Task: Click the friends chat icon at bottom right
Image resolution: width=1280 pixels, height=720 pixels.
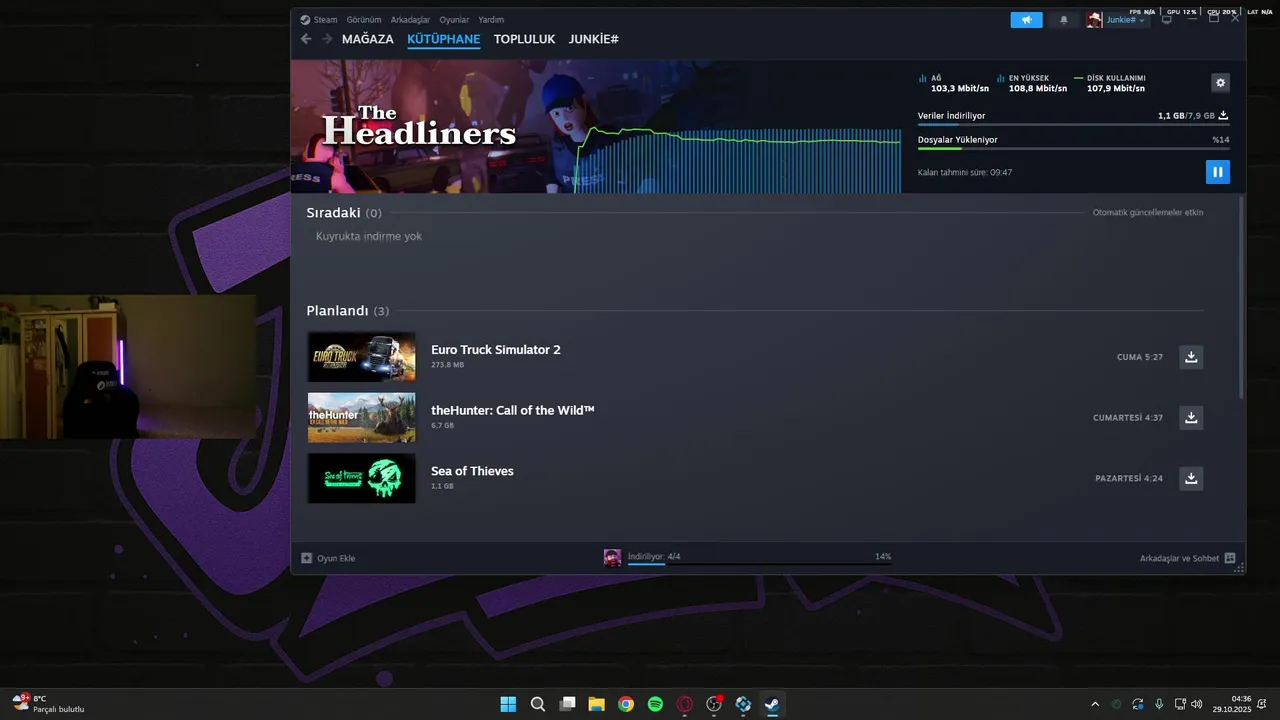Action: pos(1230,558)
